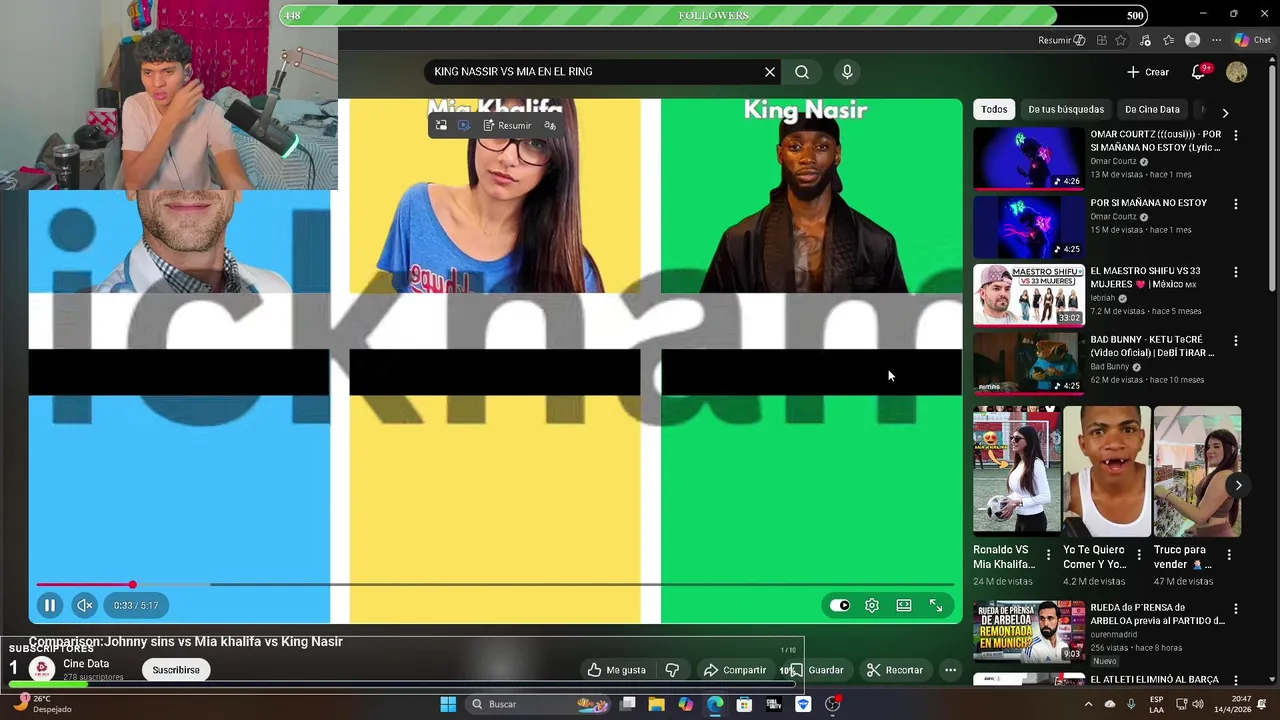Click the Me gusta like button
Image resolution: width=1280 pixels, height=720 pixels.
(x=617, y=670)
